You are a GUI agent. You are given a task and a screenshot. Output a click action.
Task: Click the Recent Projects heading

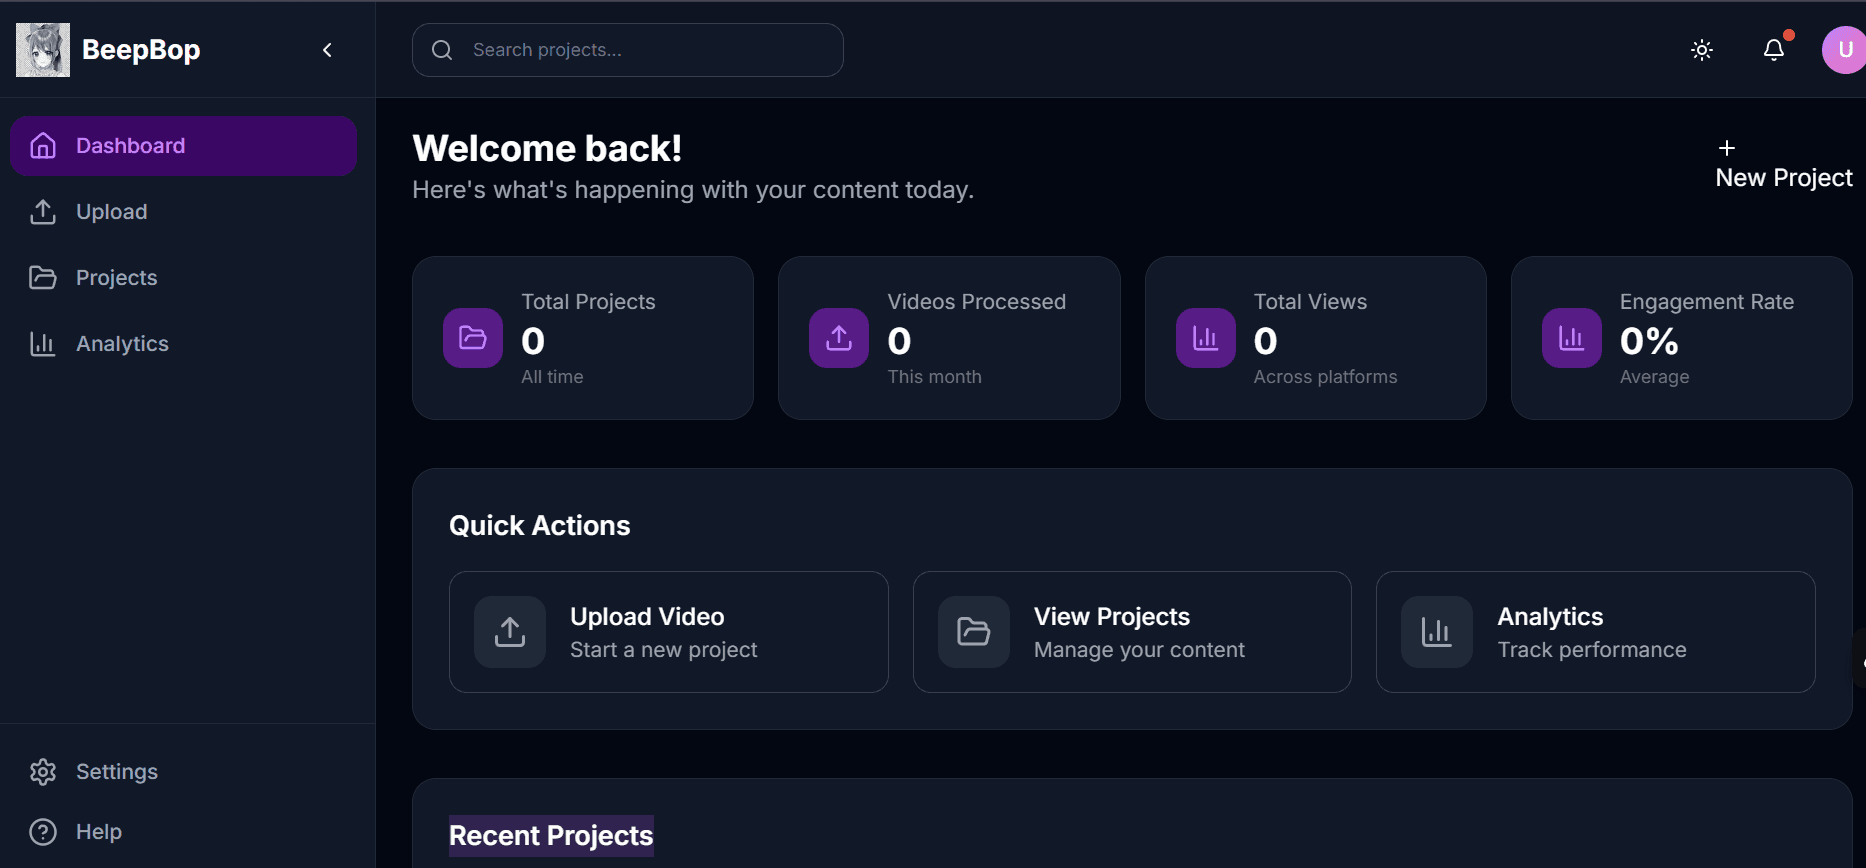click(x=551, y=836)
